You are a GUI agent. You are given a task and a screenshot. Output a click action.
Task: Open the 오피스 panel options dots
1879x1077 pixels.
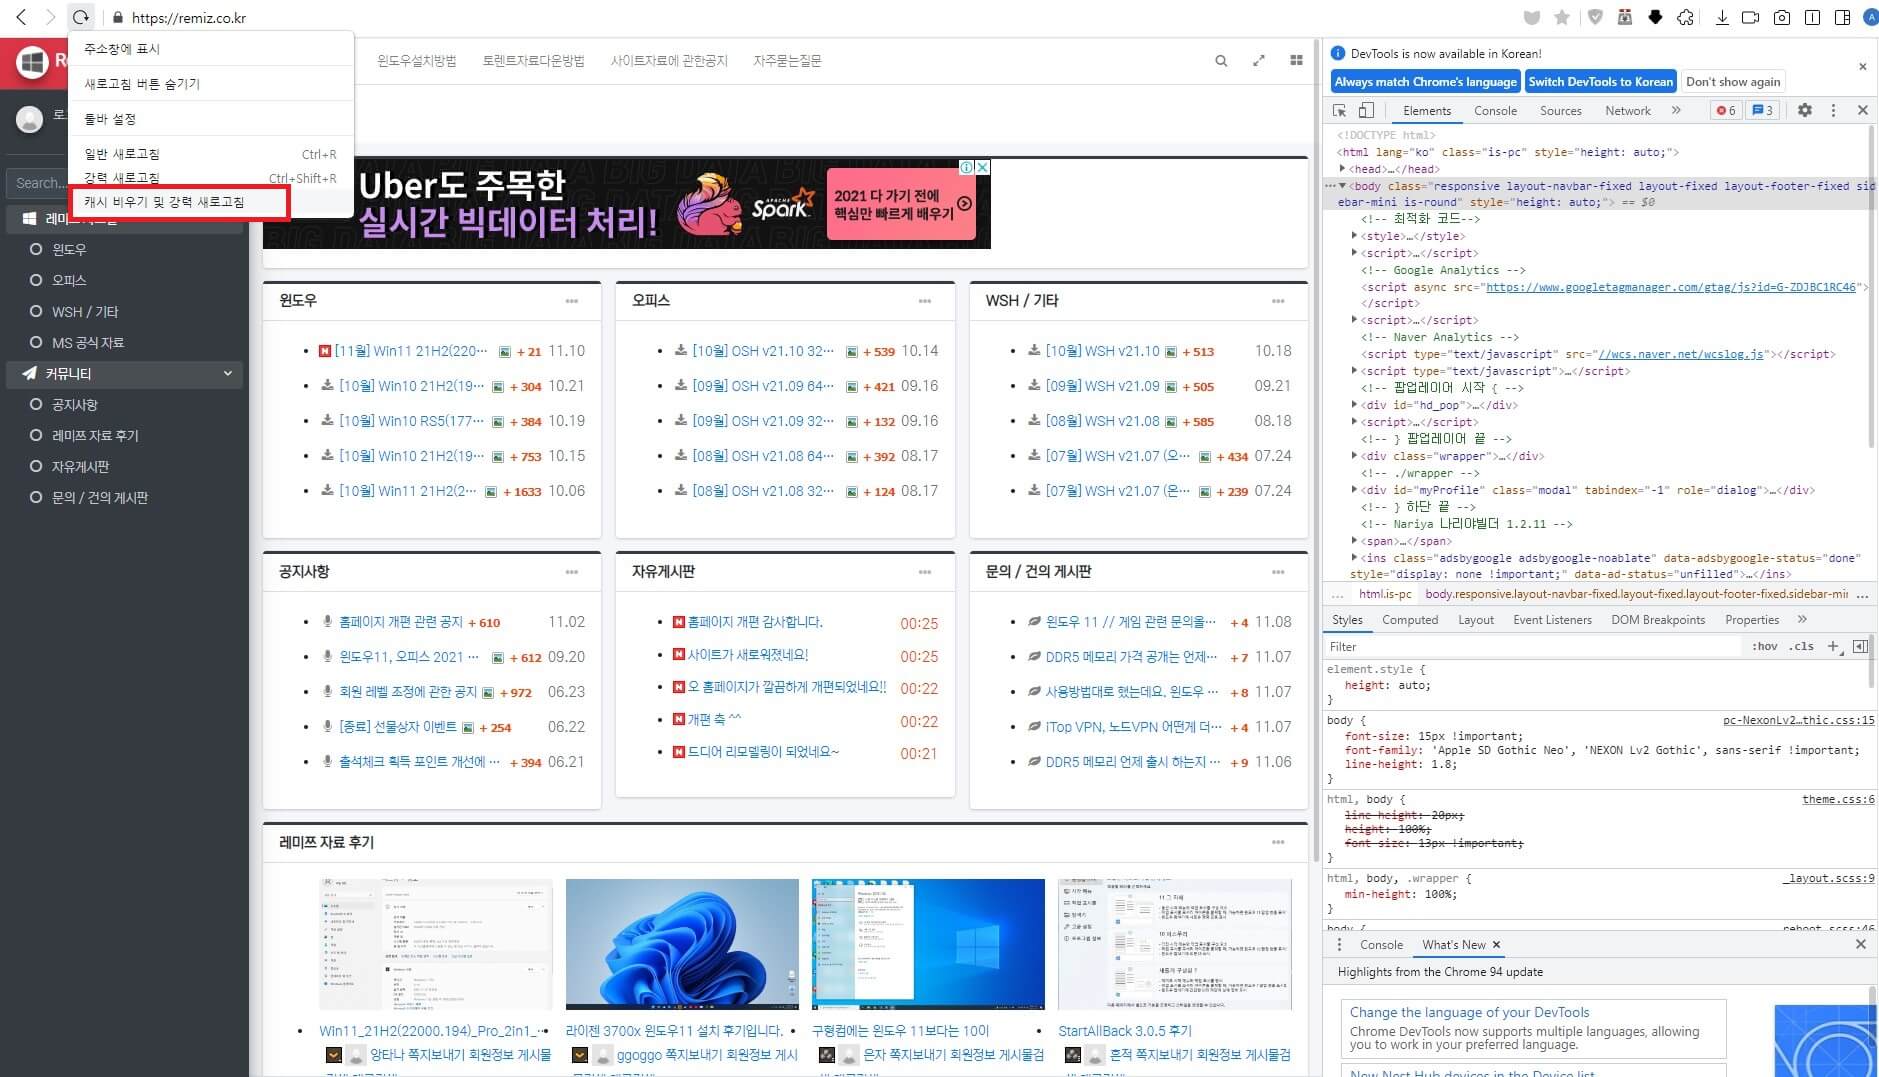(x=925, y=300)
